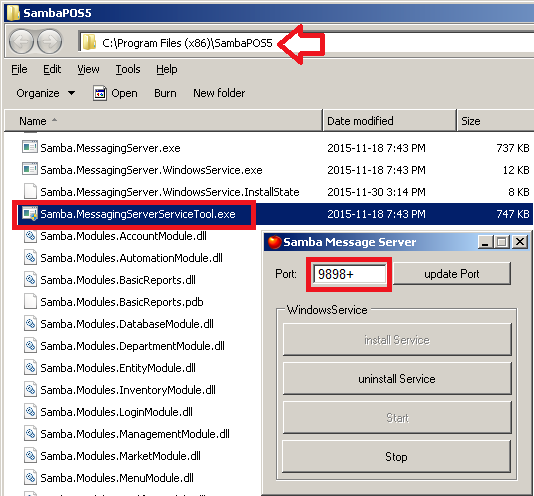The image size is (534, 496).
Task: Select icon of Samba.Modules.MenuModule.dll
Action: 30,478
